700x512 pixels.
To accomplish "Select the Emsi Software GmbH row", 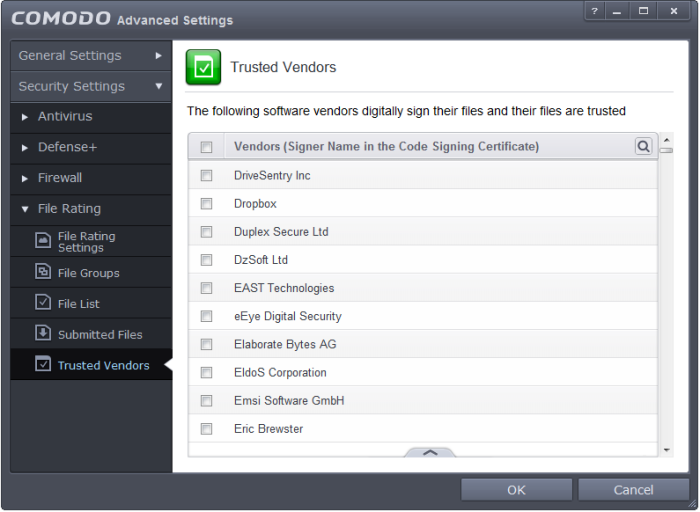I will click(423, 400).
